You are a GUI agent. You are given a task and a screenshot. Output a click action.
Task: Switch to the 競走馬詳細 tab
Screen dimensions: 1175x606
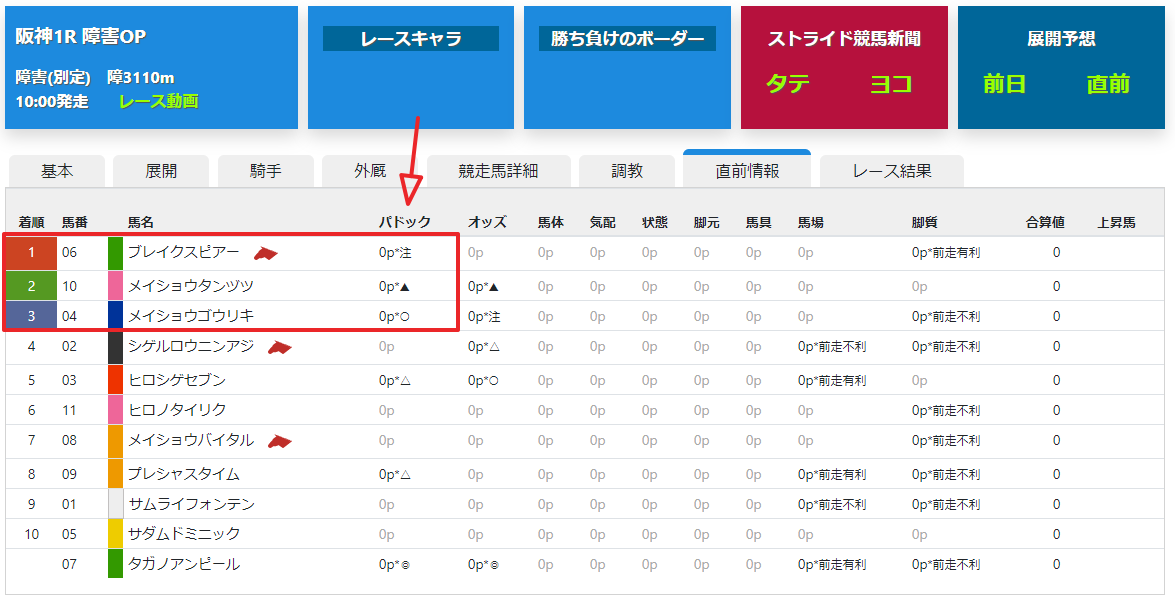click(x=498, y=172)
